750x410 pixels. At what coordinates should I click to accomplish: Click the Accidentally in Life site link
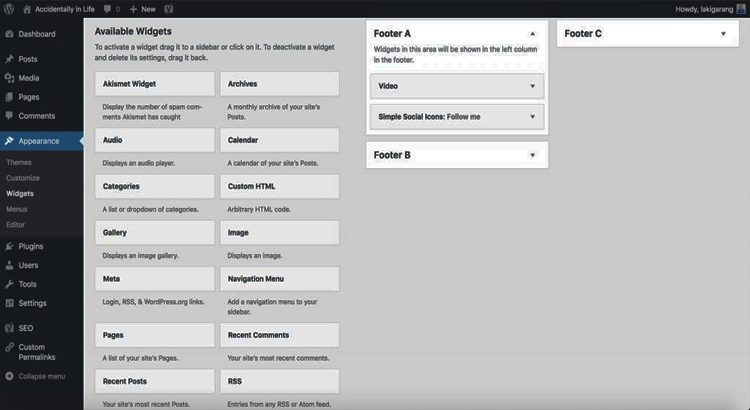pos(68,8)
